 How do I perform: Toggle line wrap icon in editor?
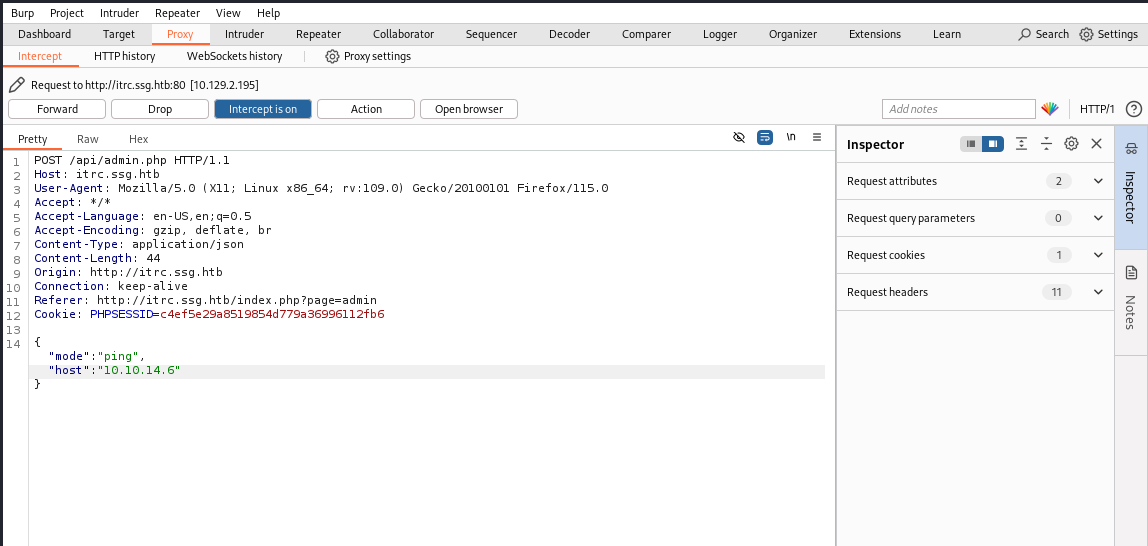click(765, 138)
